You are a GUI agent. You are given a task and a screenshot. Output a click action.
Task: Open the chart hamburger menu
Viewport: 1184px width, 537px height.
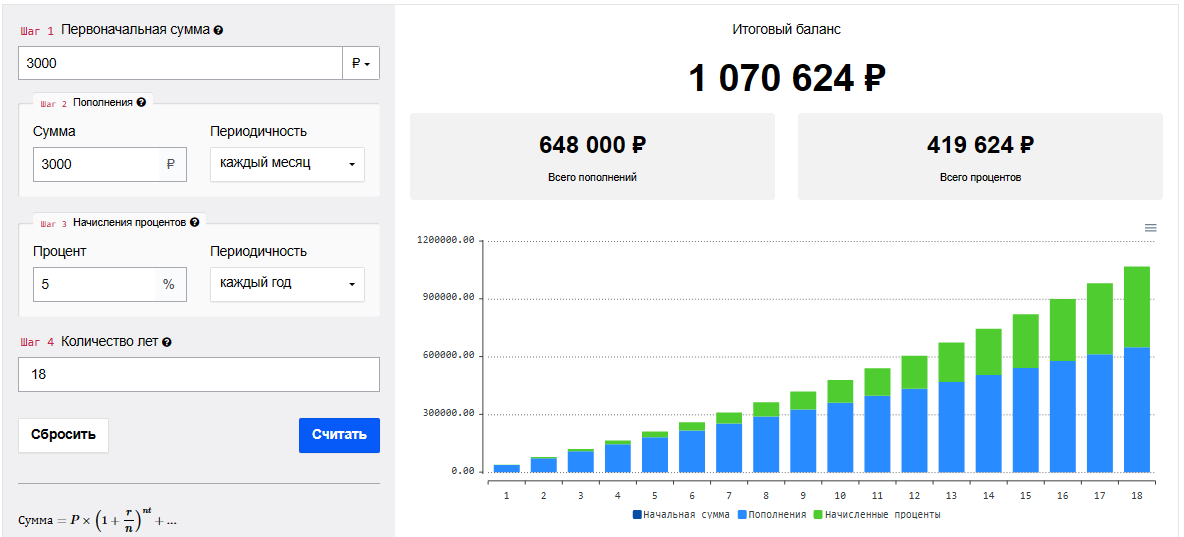click(x=1151, y=227)
